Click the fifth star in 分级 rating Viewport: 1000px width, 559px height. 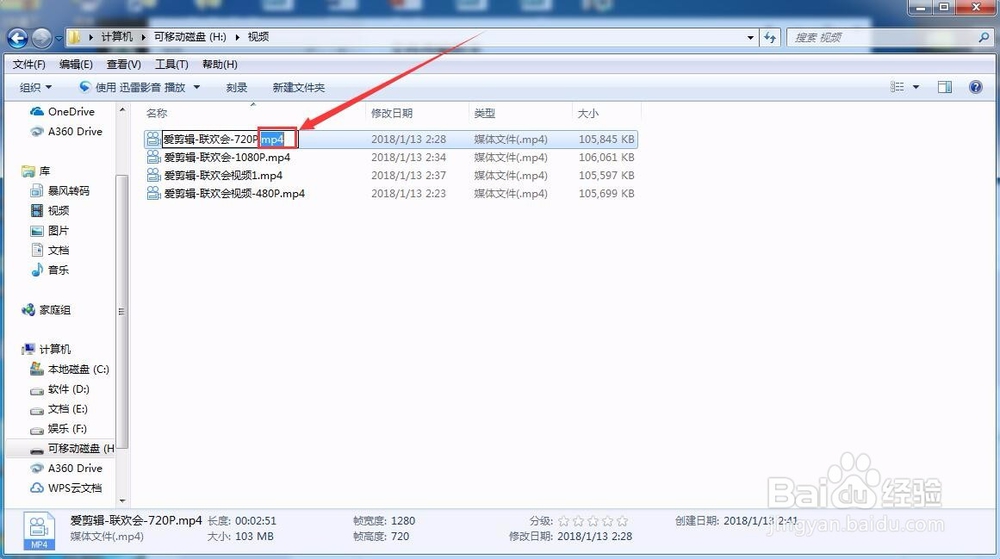tap(622, 521)
